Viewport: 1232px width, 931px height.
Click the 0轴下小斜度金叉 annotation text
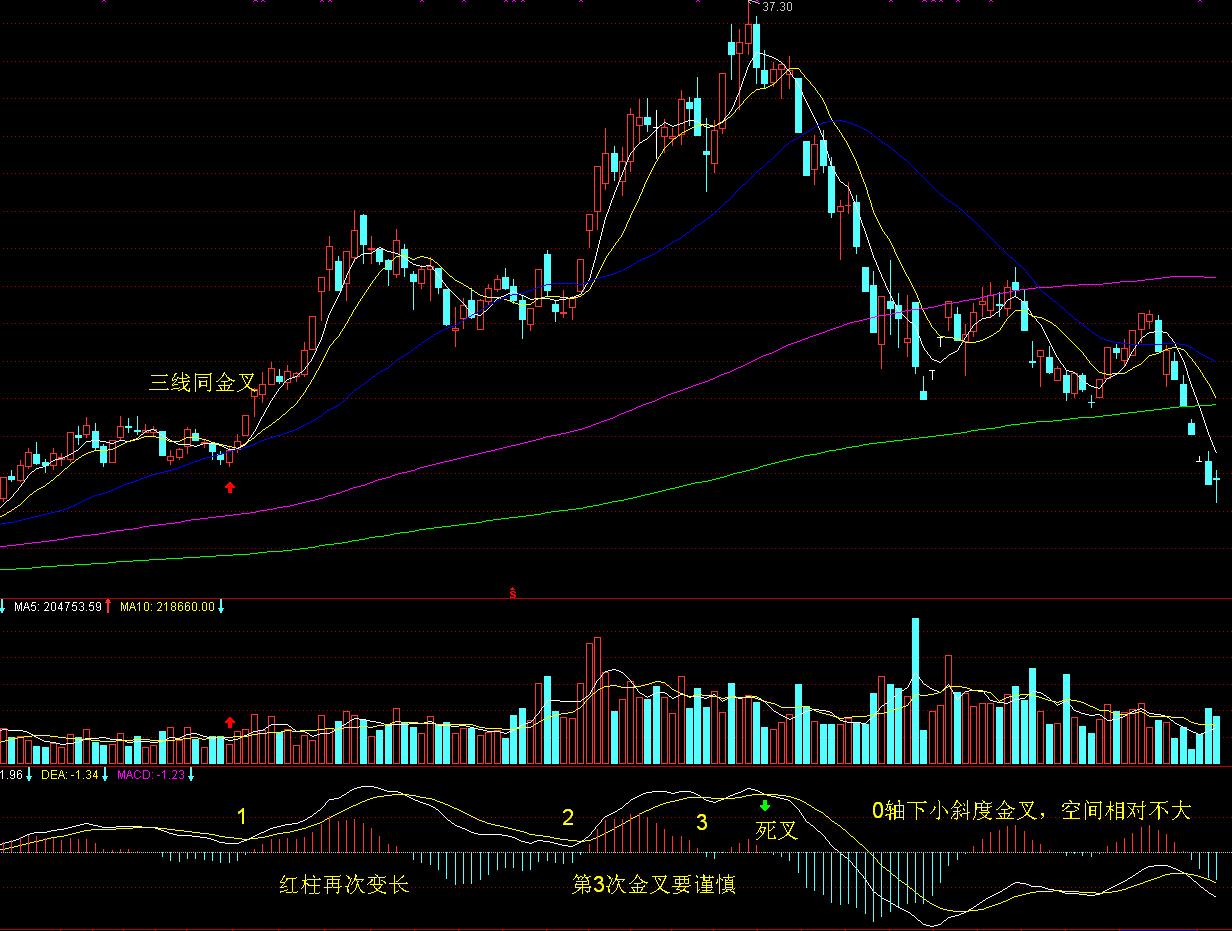pos(1031,810)
